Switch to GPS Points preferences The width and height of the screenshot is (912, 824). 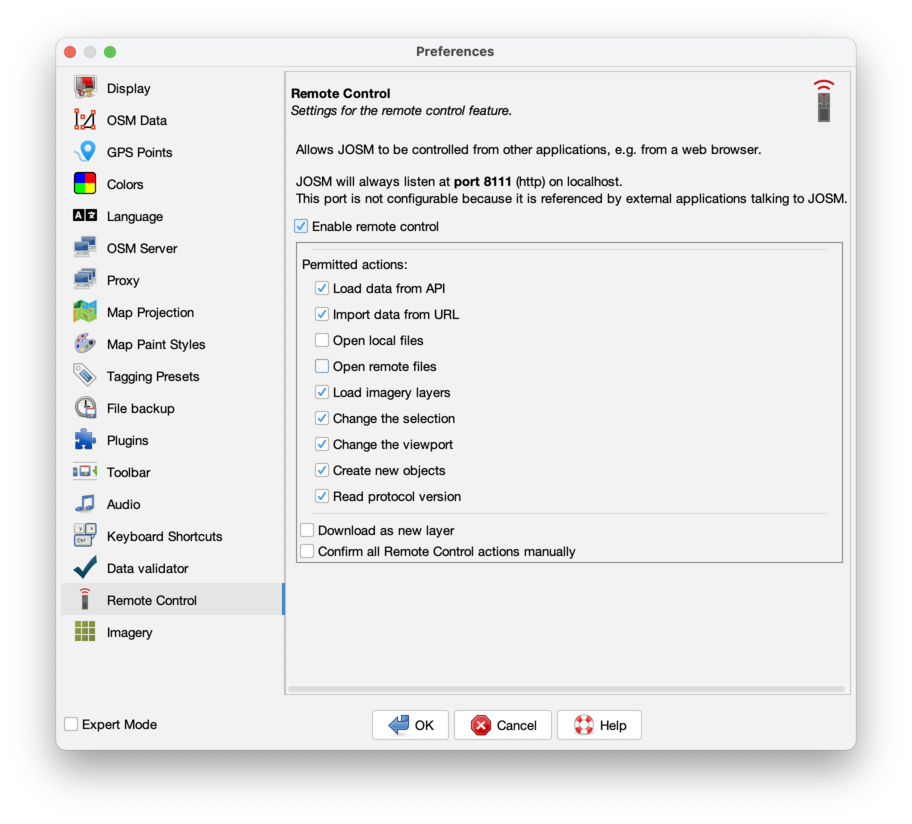point(172,152)
